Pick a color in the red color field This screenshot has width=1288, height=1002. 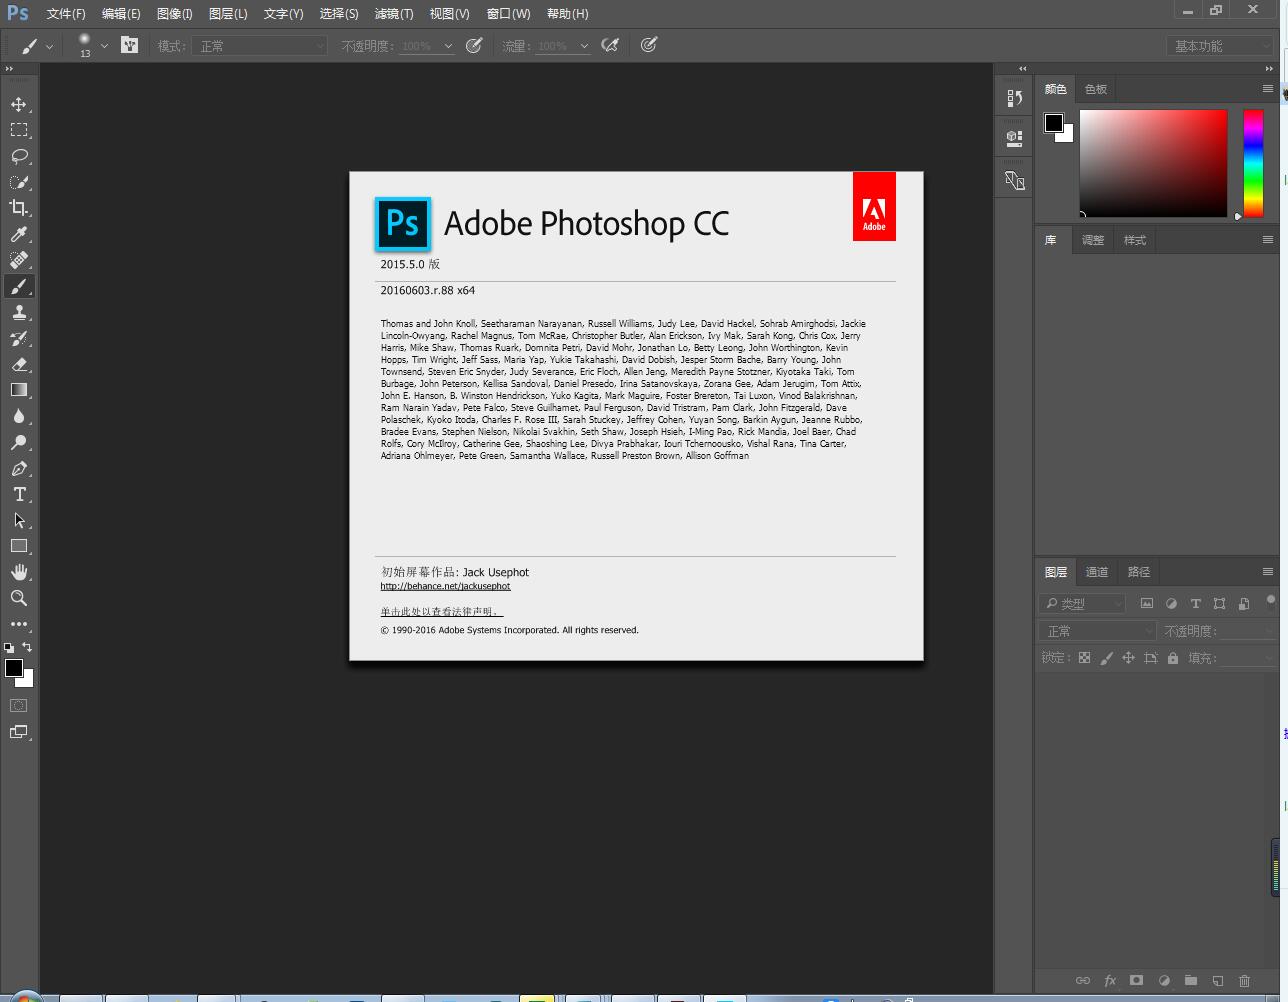[x=1153, y=163]
